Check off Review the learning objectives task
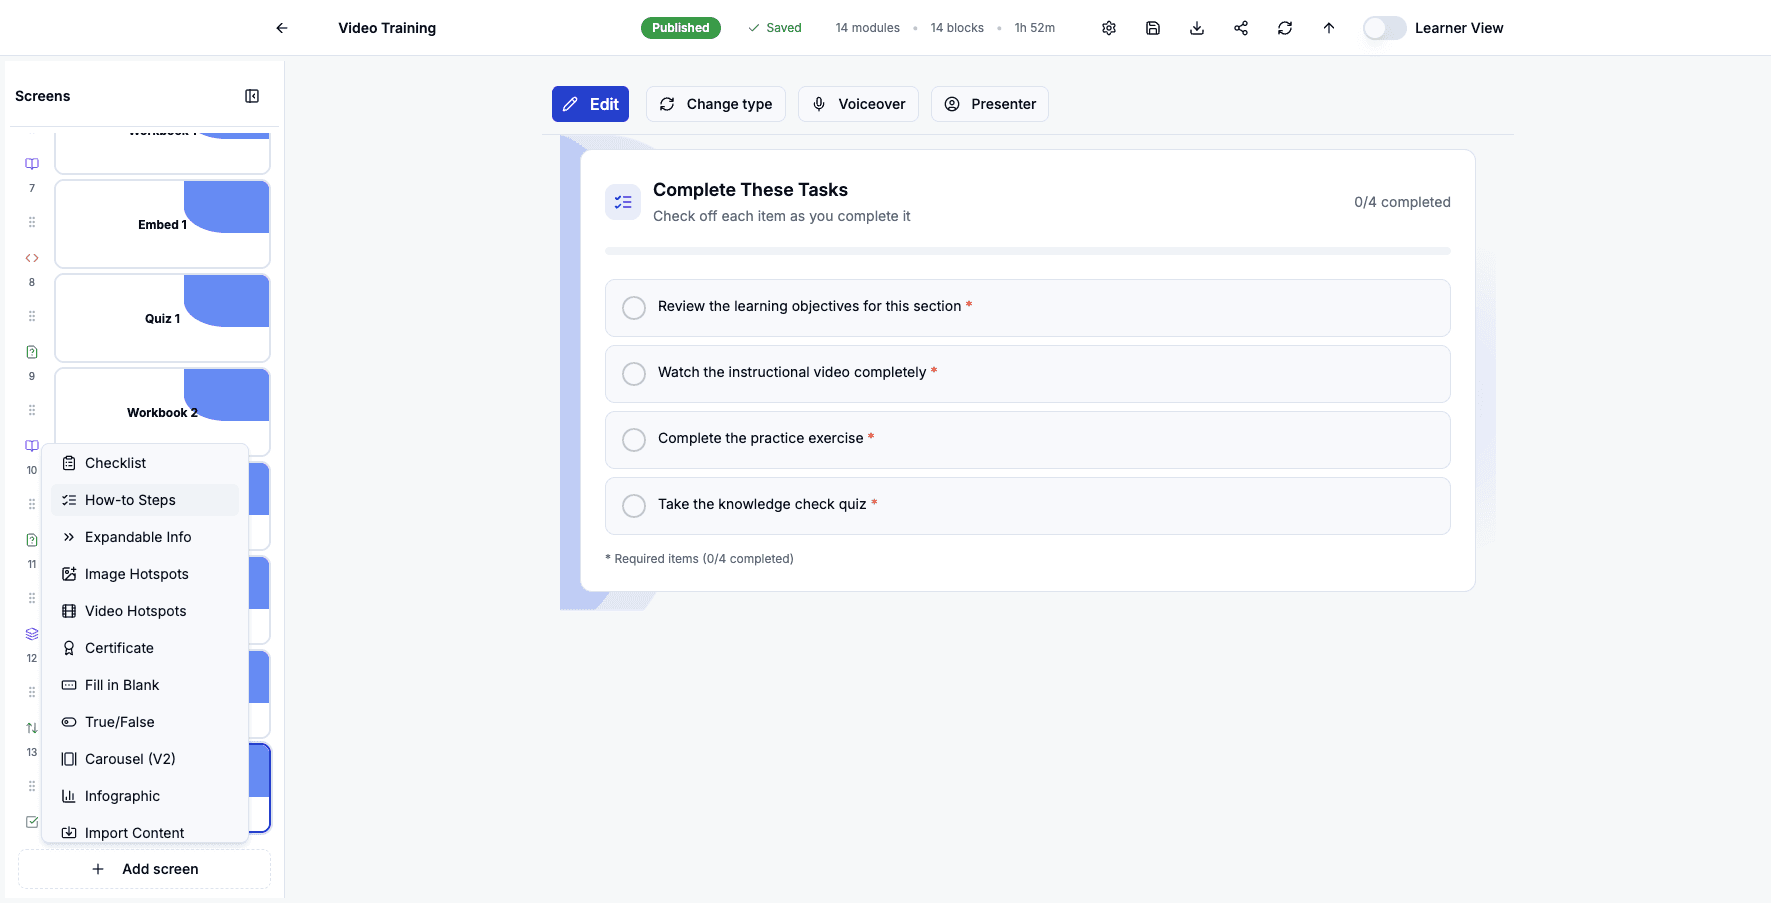Image resolution: width=1771 pixels, height=903 pixels. click(634, 308)
